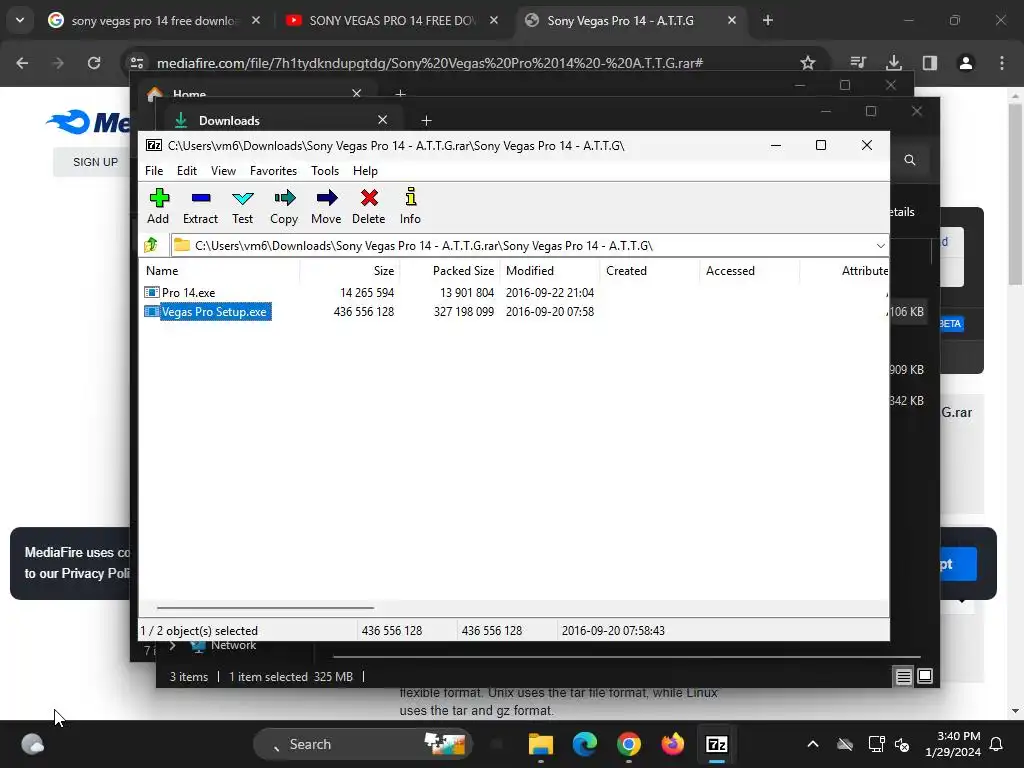Viewport: 1024px width, 768px height.
Task: Open the Chrome tab search dropdown arrow
Action: [x=20, y=20]
